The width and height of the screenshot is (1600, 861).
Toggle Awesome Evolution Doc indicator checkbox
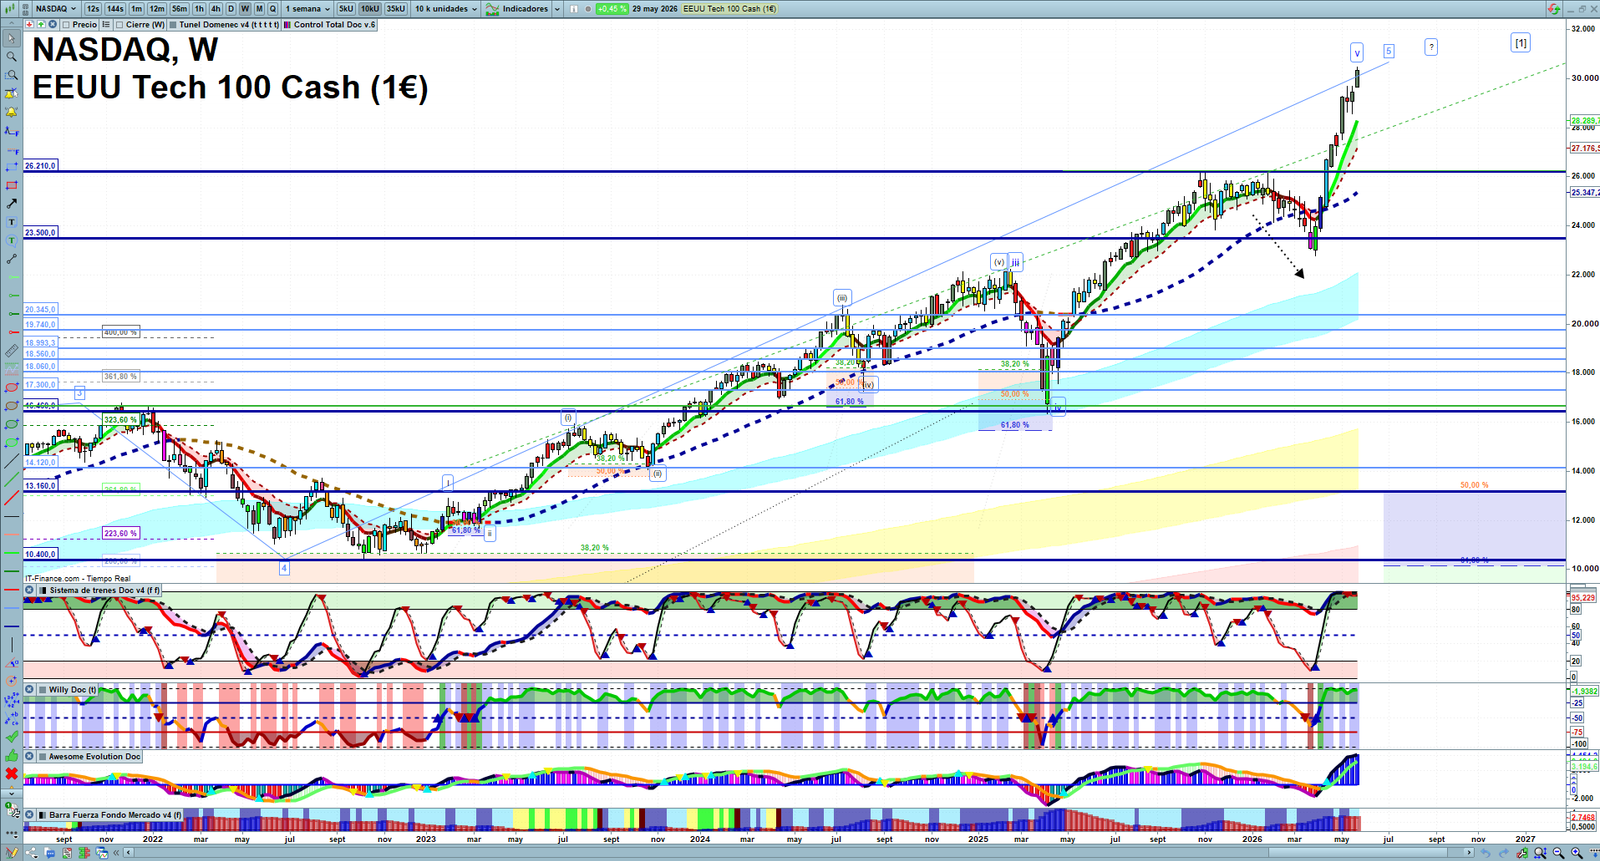(42, 757)
